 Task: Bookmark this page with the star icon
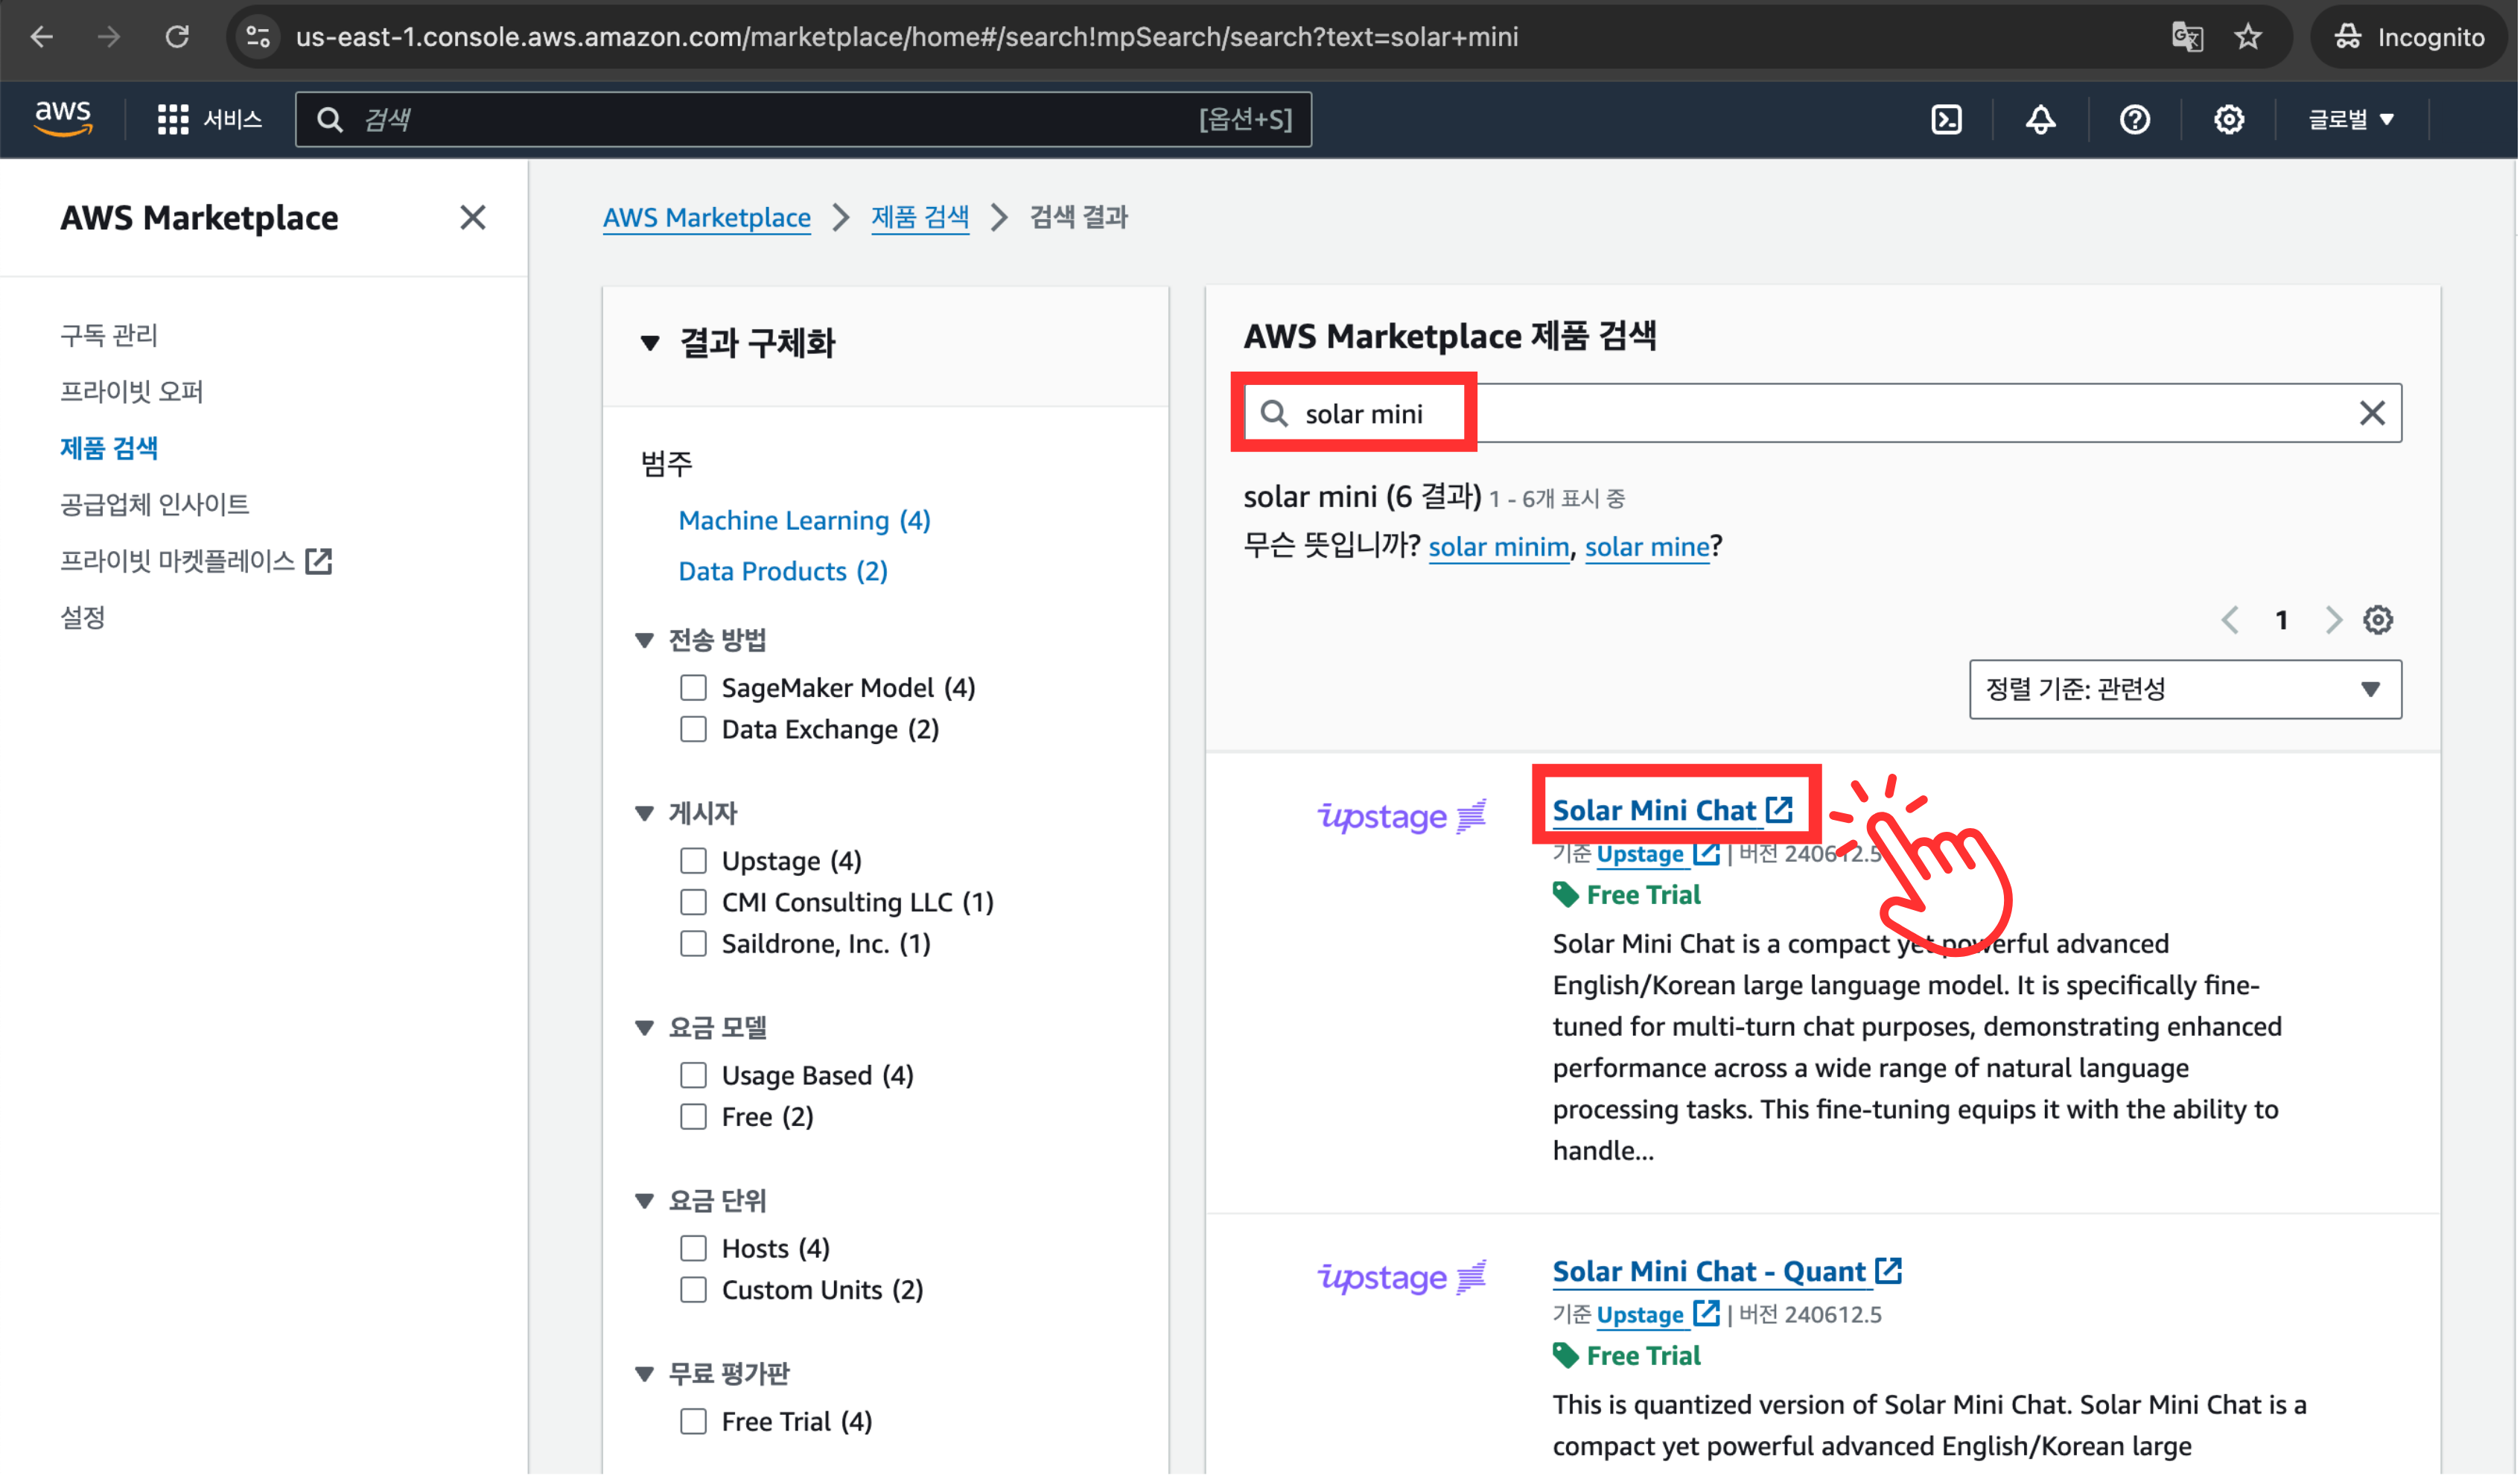click(2249, 37)
